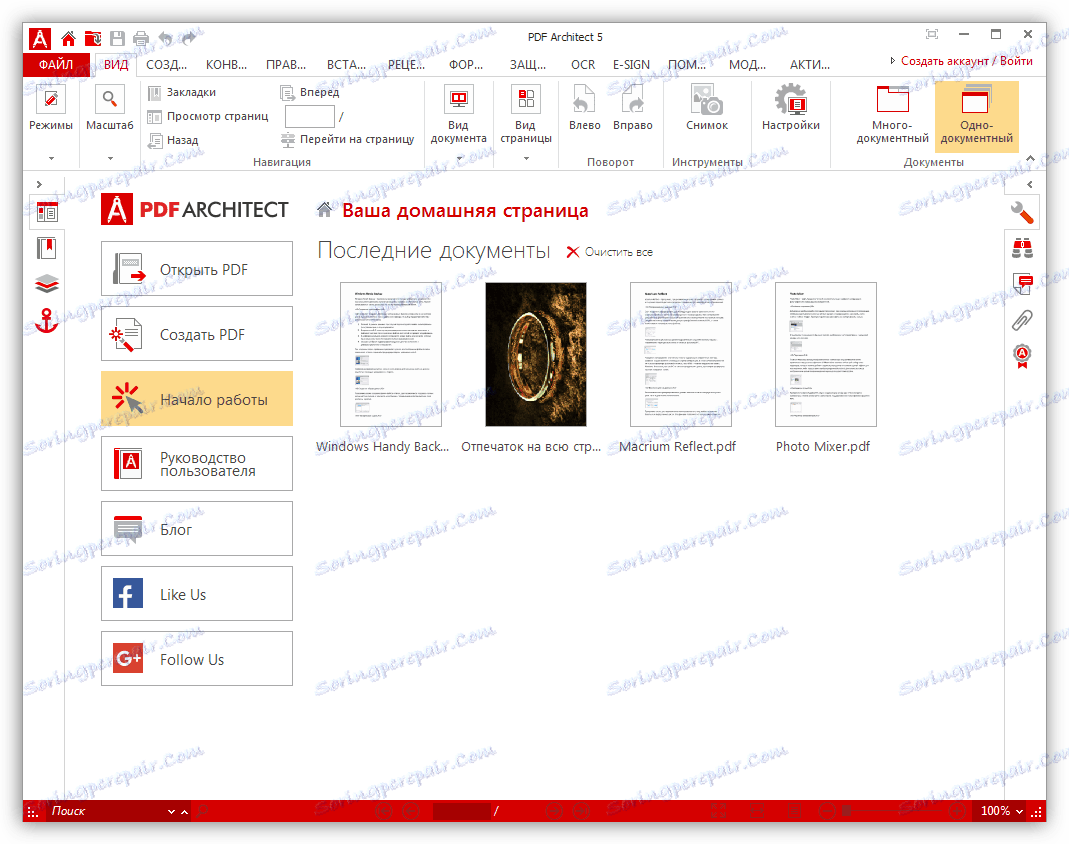Click the Блог button

[197, 528]
